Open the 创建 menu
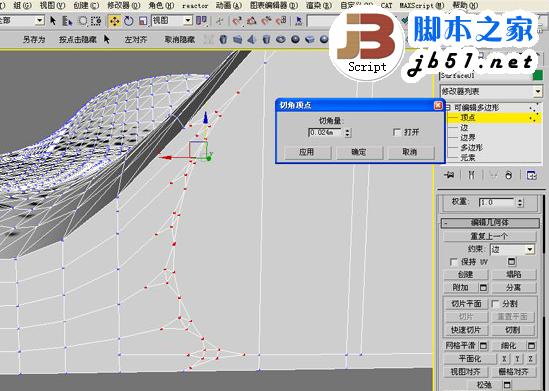549x391 pixels. pos(86,5)
